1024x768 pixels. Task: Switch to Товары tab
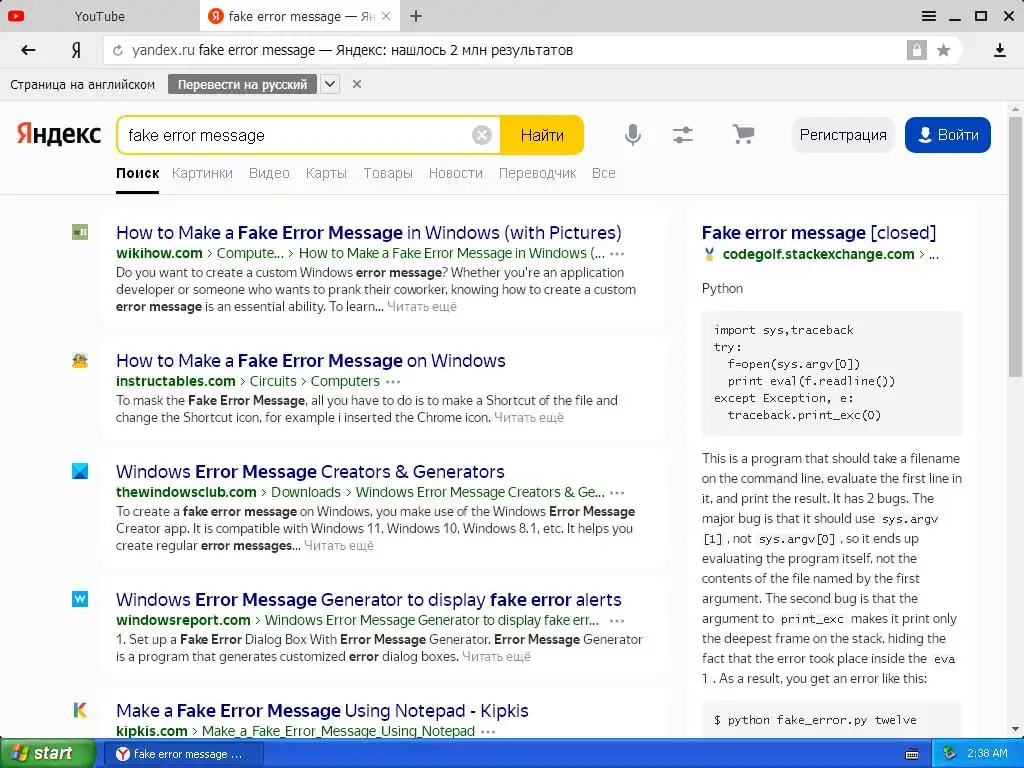388,173
